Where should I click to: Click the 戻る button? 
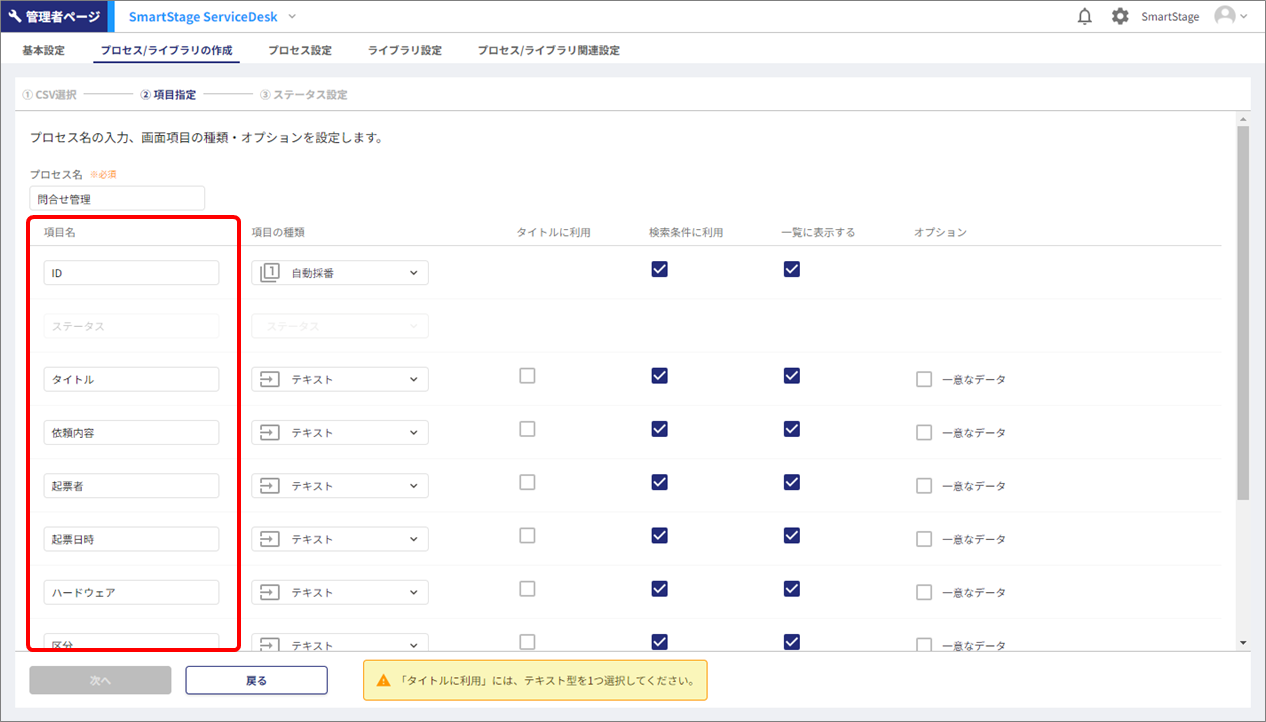click(x=256, y=680)
